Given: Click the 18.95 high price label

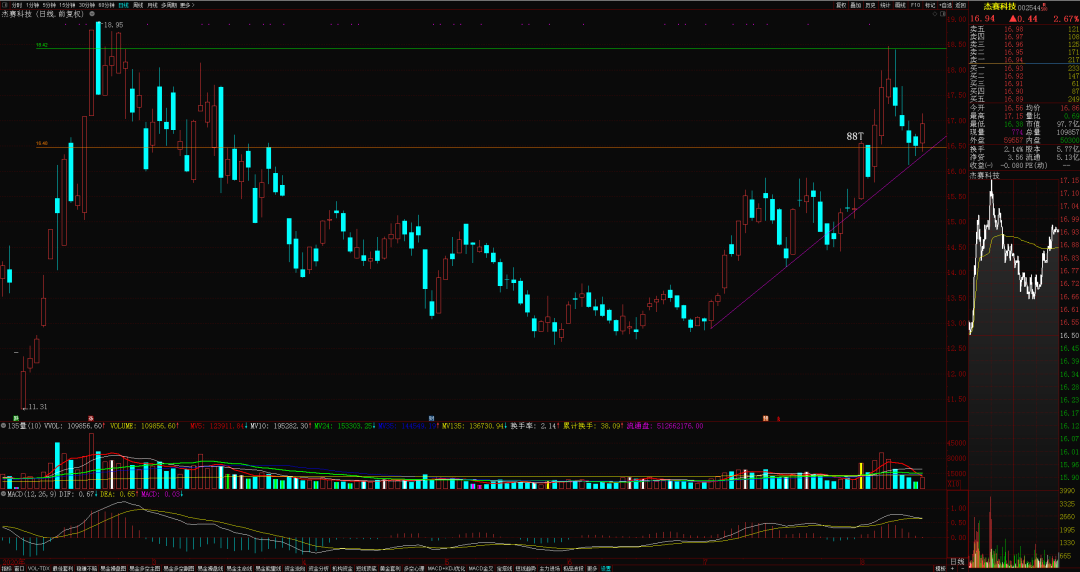Looking at the screenshot, I should [114, 25].
